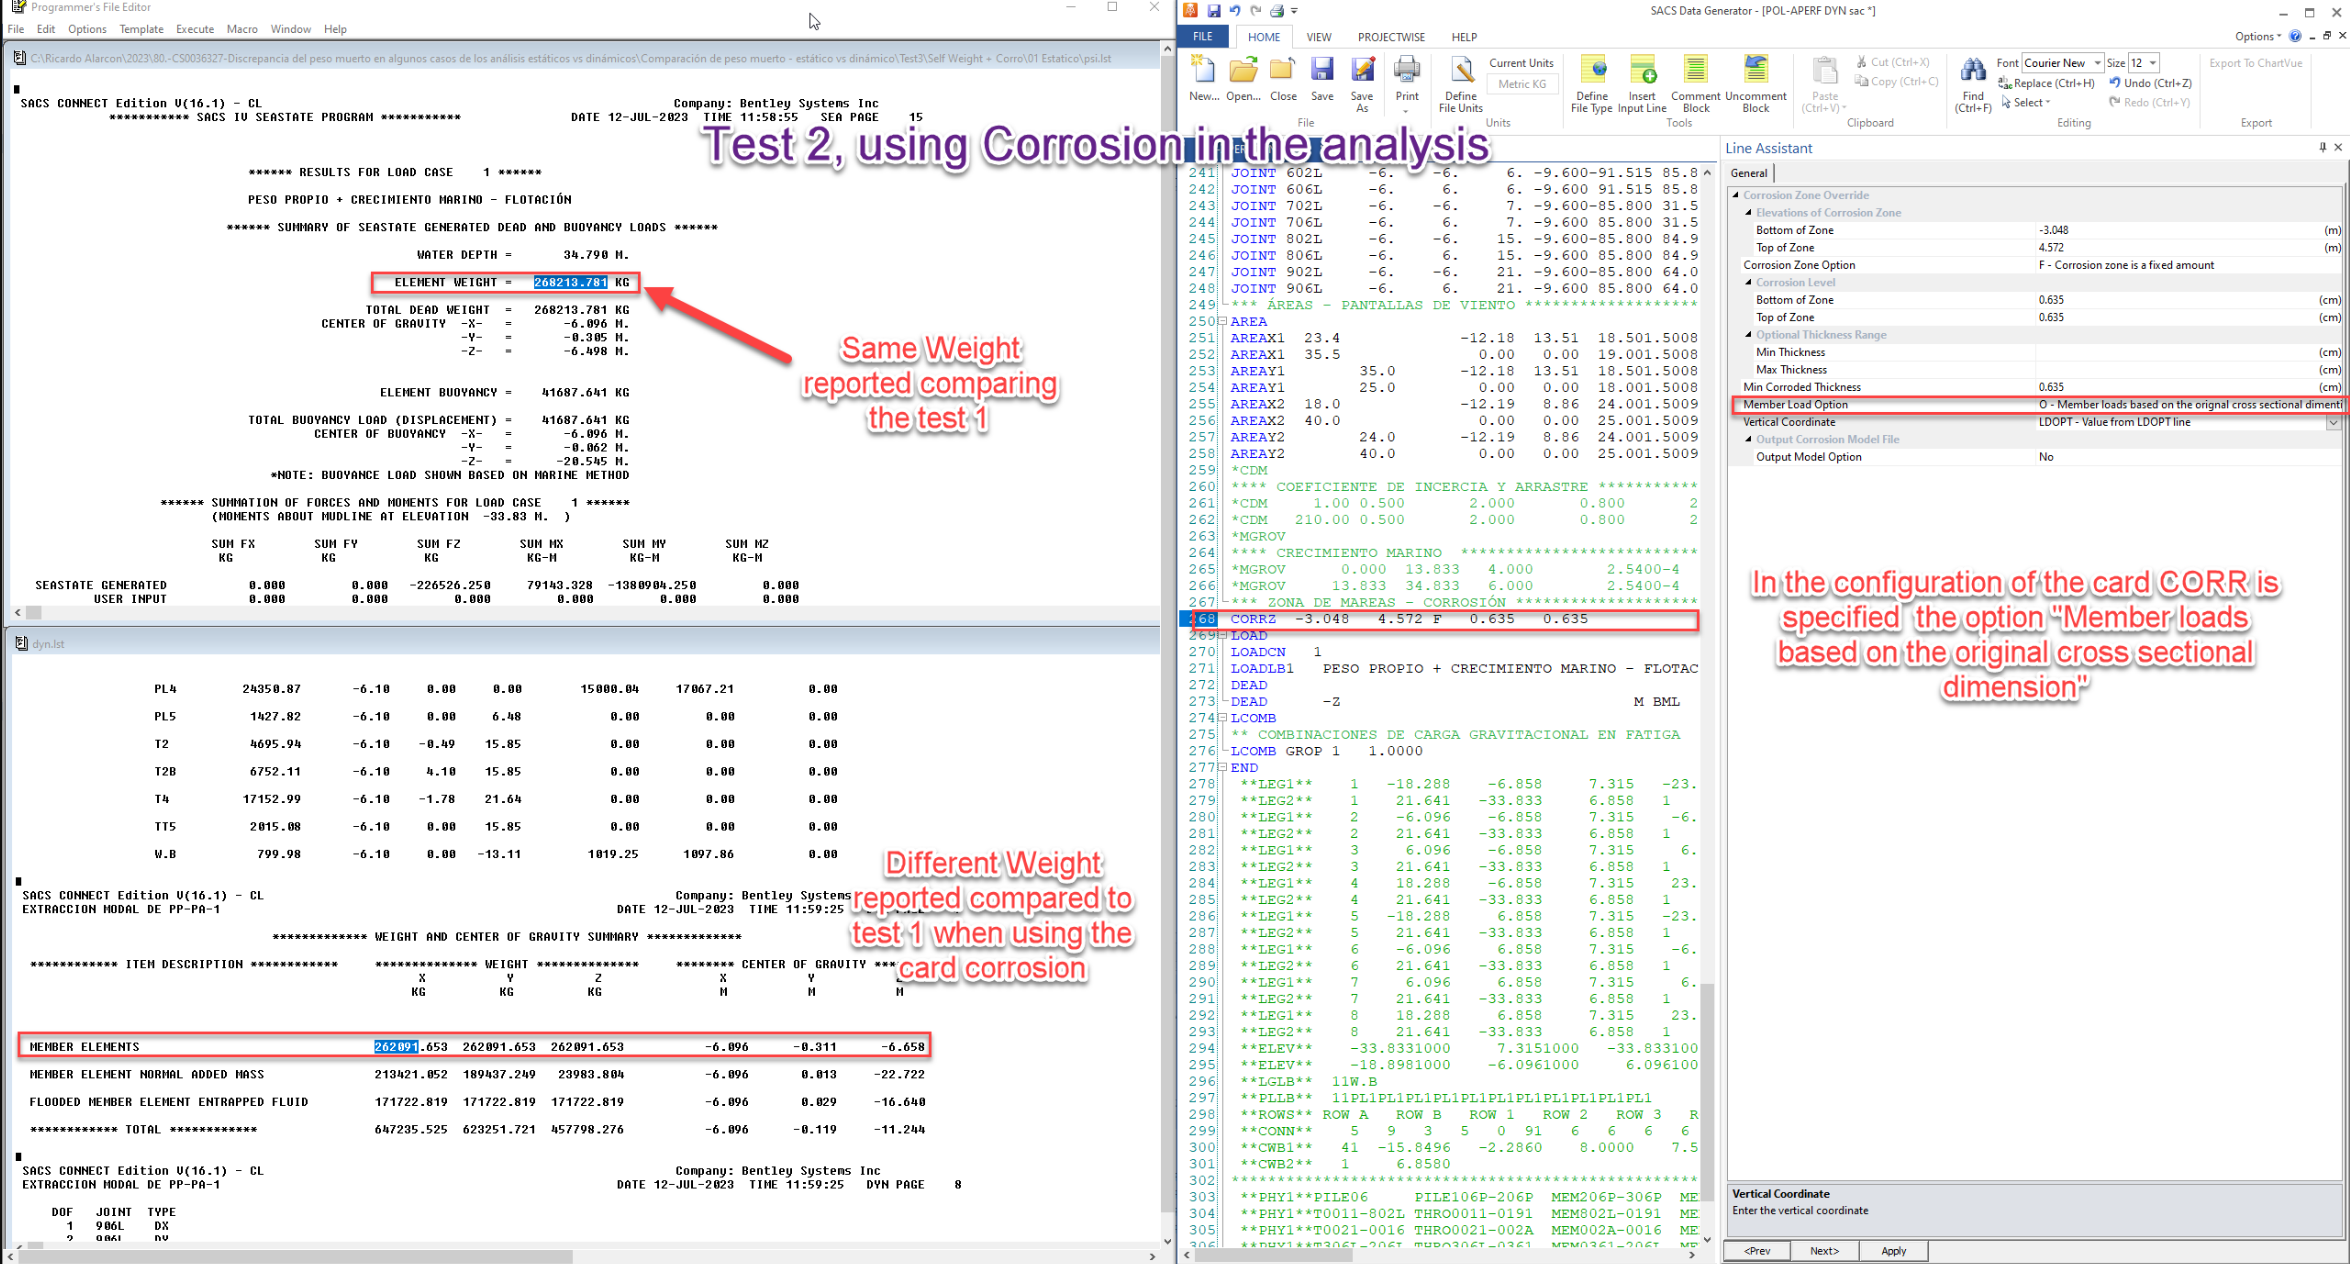Toggle auto-hide pin on the Line Assistant panel

[2321, 147]
